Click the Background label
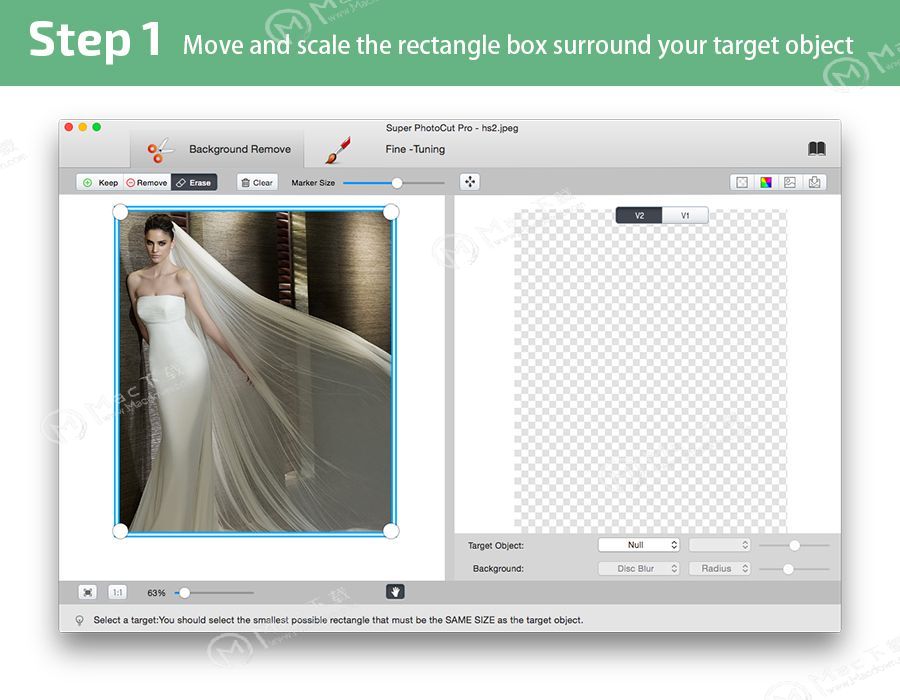Image resolution: width=900 pixels, height=700 pixels. [x=498, y=568]
